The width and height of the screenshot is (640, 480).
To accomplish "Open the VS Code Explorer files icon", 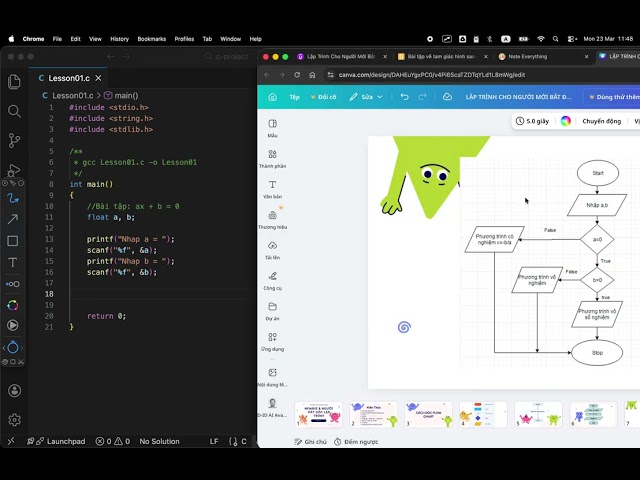I will 14,82.
